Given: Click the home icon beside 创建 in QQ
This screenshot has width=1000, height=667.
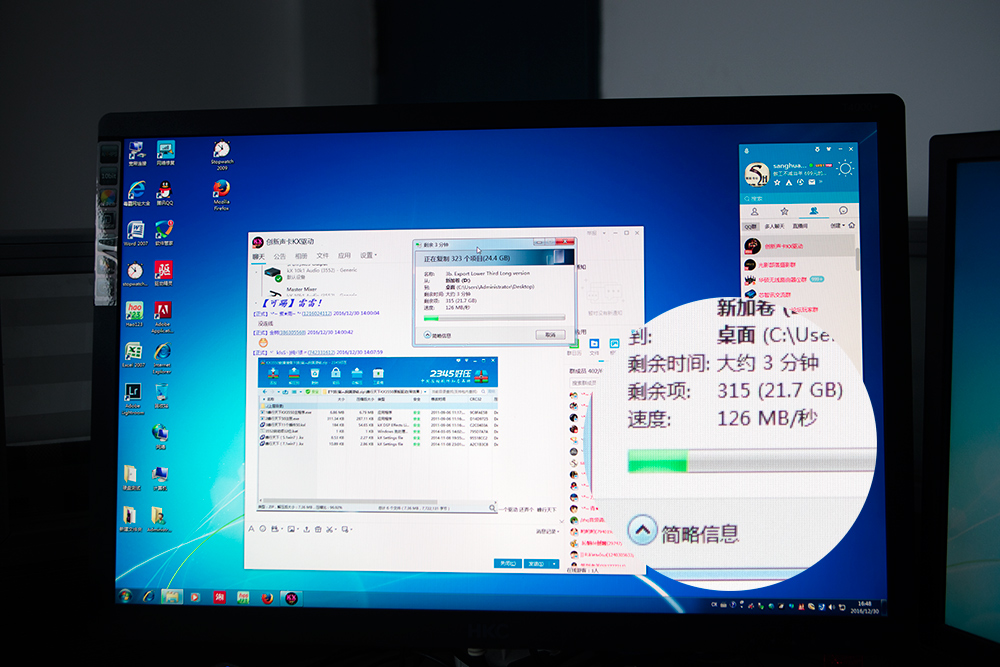Looking at the screenshot, I should click(x=851, y=225).
